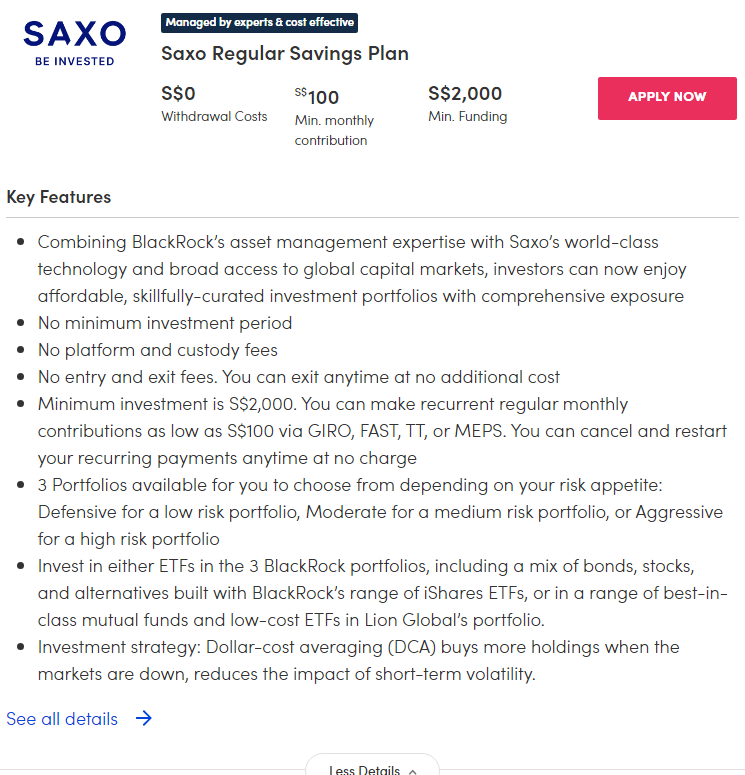Click the No entry and exit fees bullet
The image size is (745, 775).
pyautogui.click(x=299, y=377)
